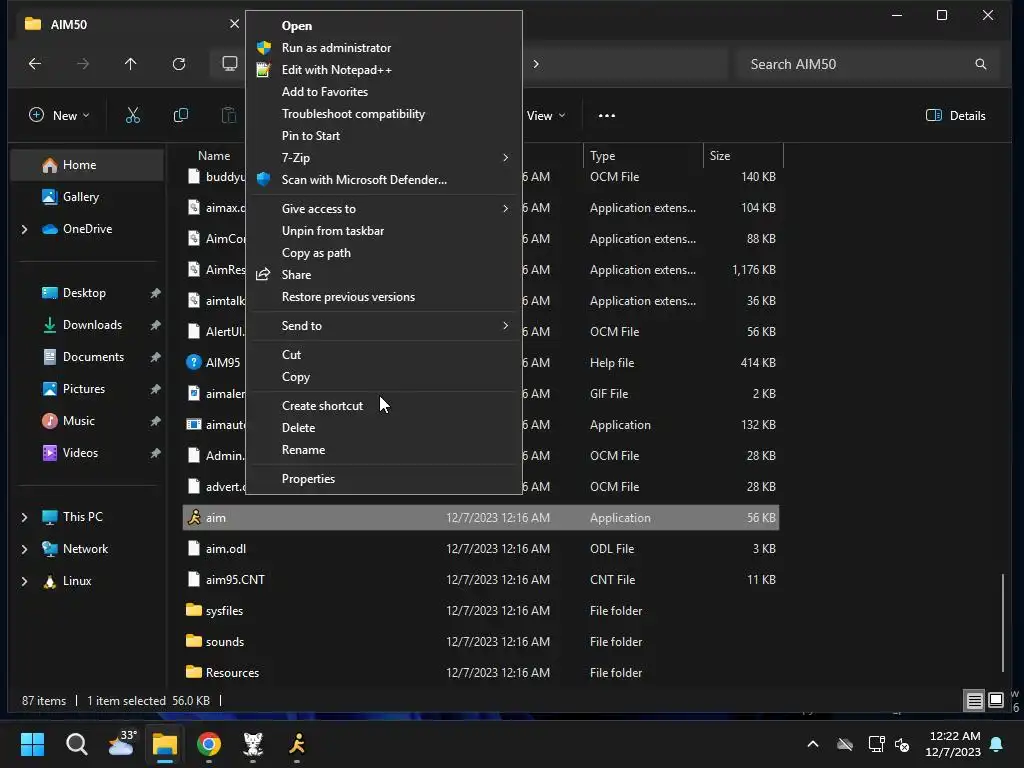Screen dimensions: 1024x768
Task: Toggle the Details pane button
Action: click(955, 116)
